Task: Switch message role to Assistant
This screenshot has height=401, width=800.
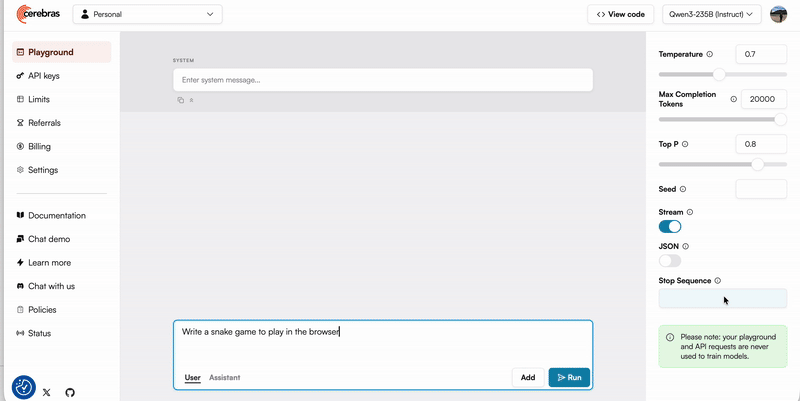Action: [224, 377]
